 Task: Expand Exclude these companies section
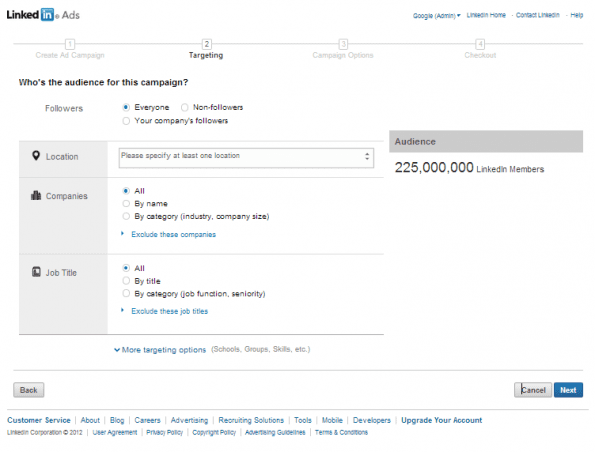[173, 235]
